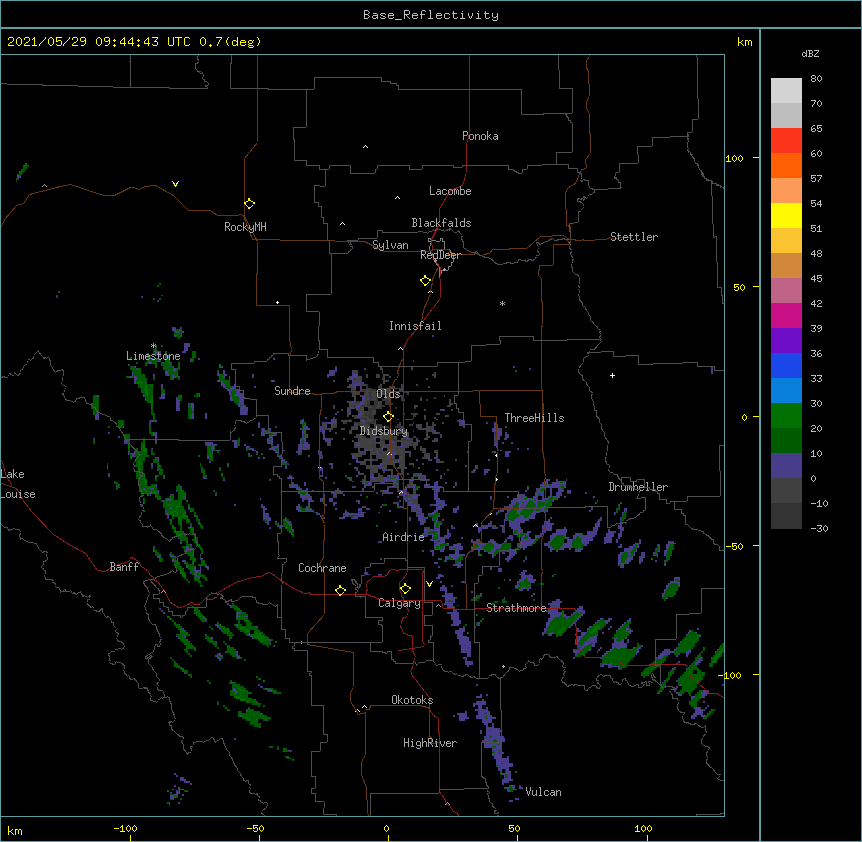Screen dimensions: 862x842
Task: Click the -50 tick label on the vertical axis
Action: (734, 546)
